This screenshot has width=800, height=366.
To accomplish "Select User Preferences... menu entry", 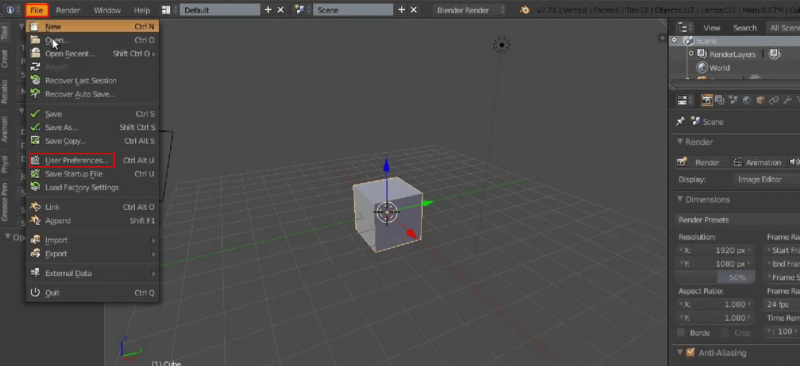I will click(x=92, y=160).
